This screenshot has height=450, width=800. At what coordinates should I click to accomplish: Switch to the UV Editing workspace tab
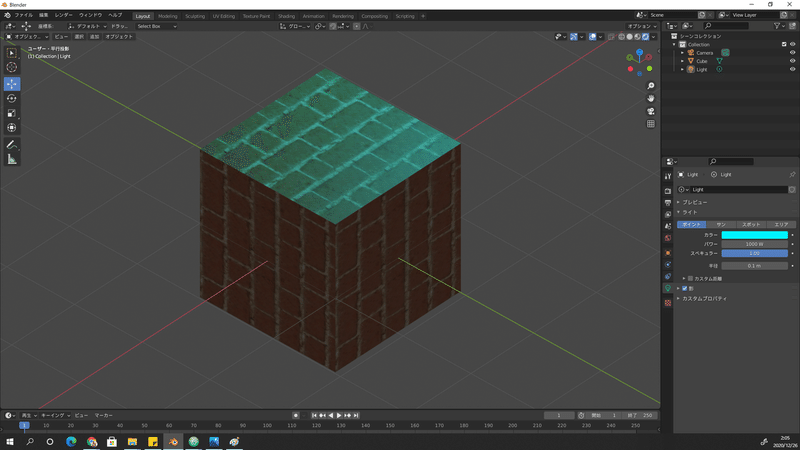[x=223, y=16]
